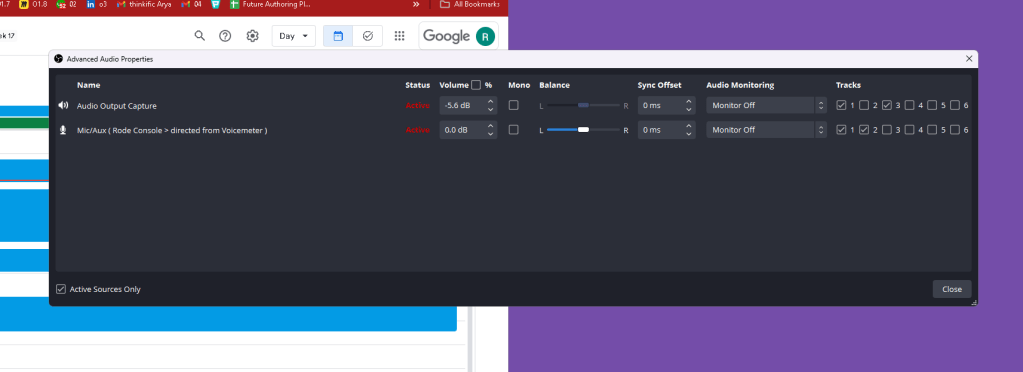
Task: Decrease volume dB for Mic/Aux
Action: (x=490, y=134)
